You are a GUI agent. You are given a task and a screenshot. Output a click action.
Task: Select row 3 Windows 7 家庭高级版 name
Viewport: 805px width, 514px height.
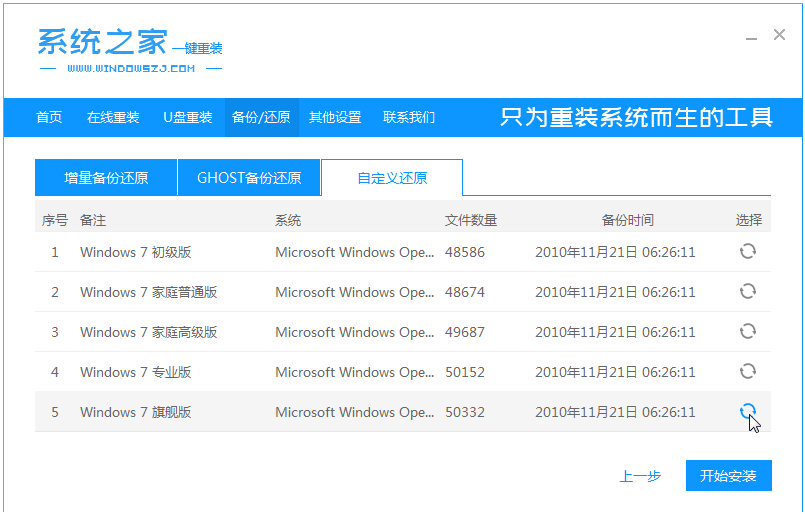click(148, 332)
